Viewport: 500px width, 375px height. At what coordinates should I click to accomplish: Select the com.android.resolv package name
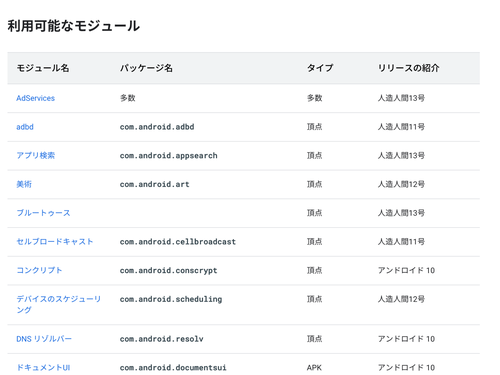[162, 339]
